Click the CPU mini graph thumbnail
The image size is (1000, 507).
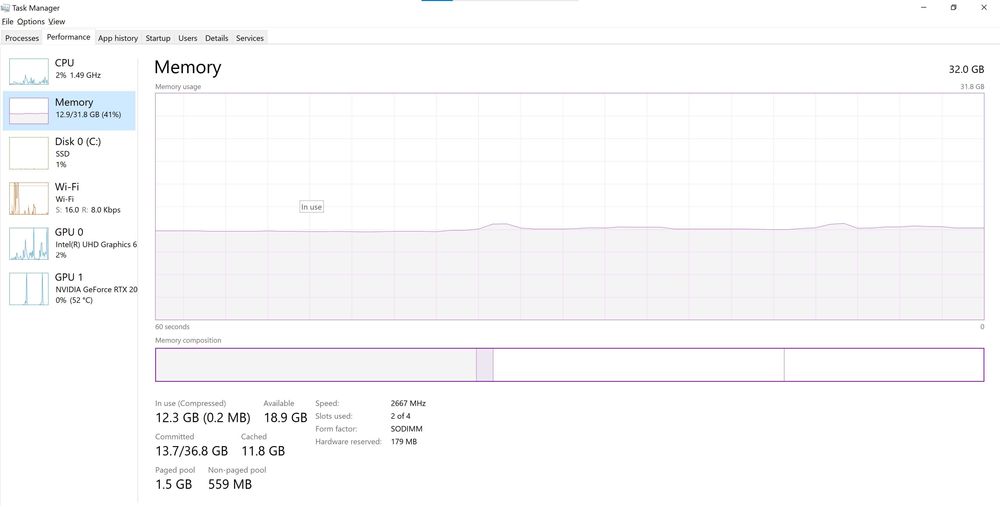[x=29, y=71]
